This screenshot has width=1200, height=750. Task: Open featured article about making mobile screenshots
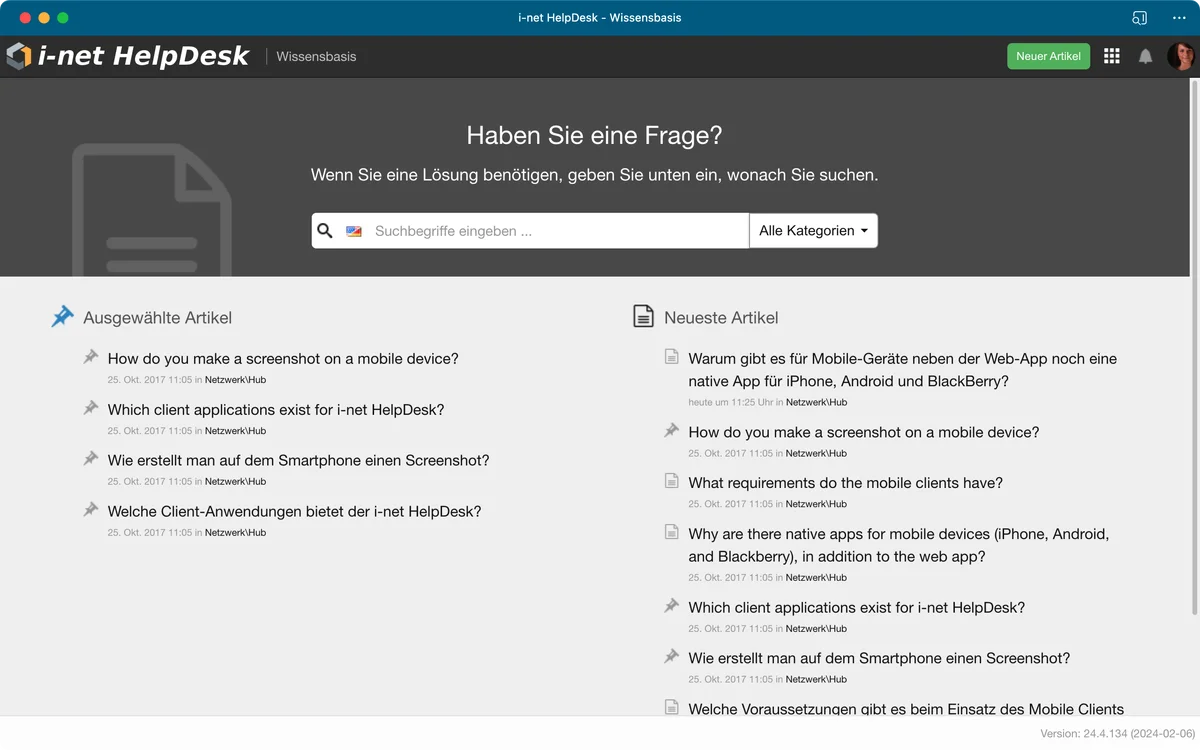283,359
